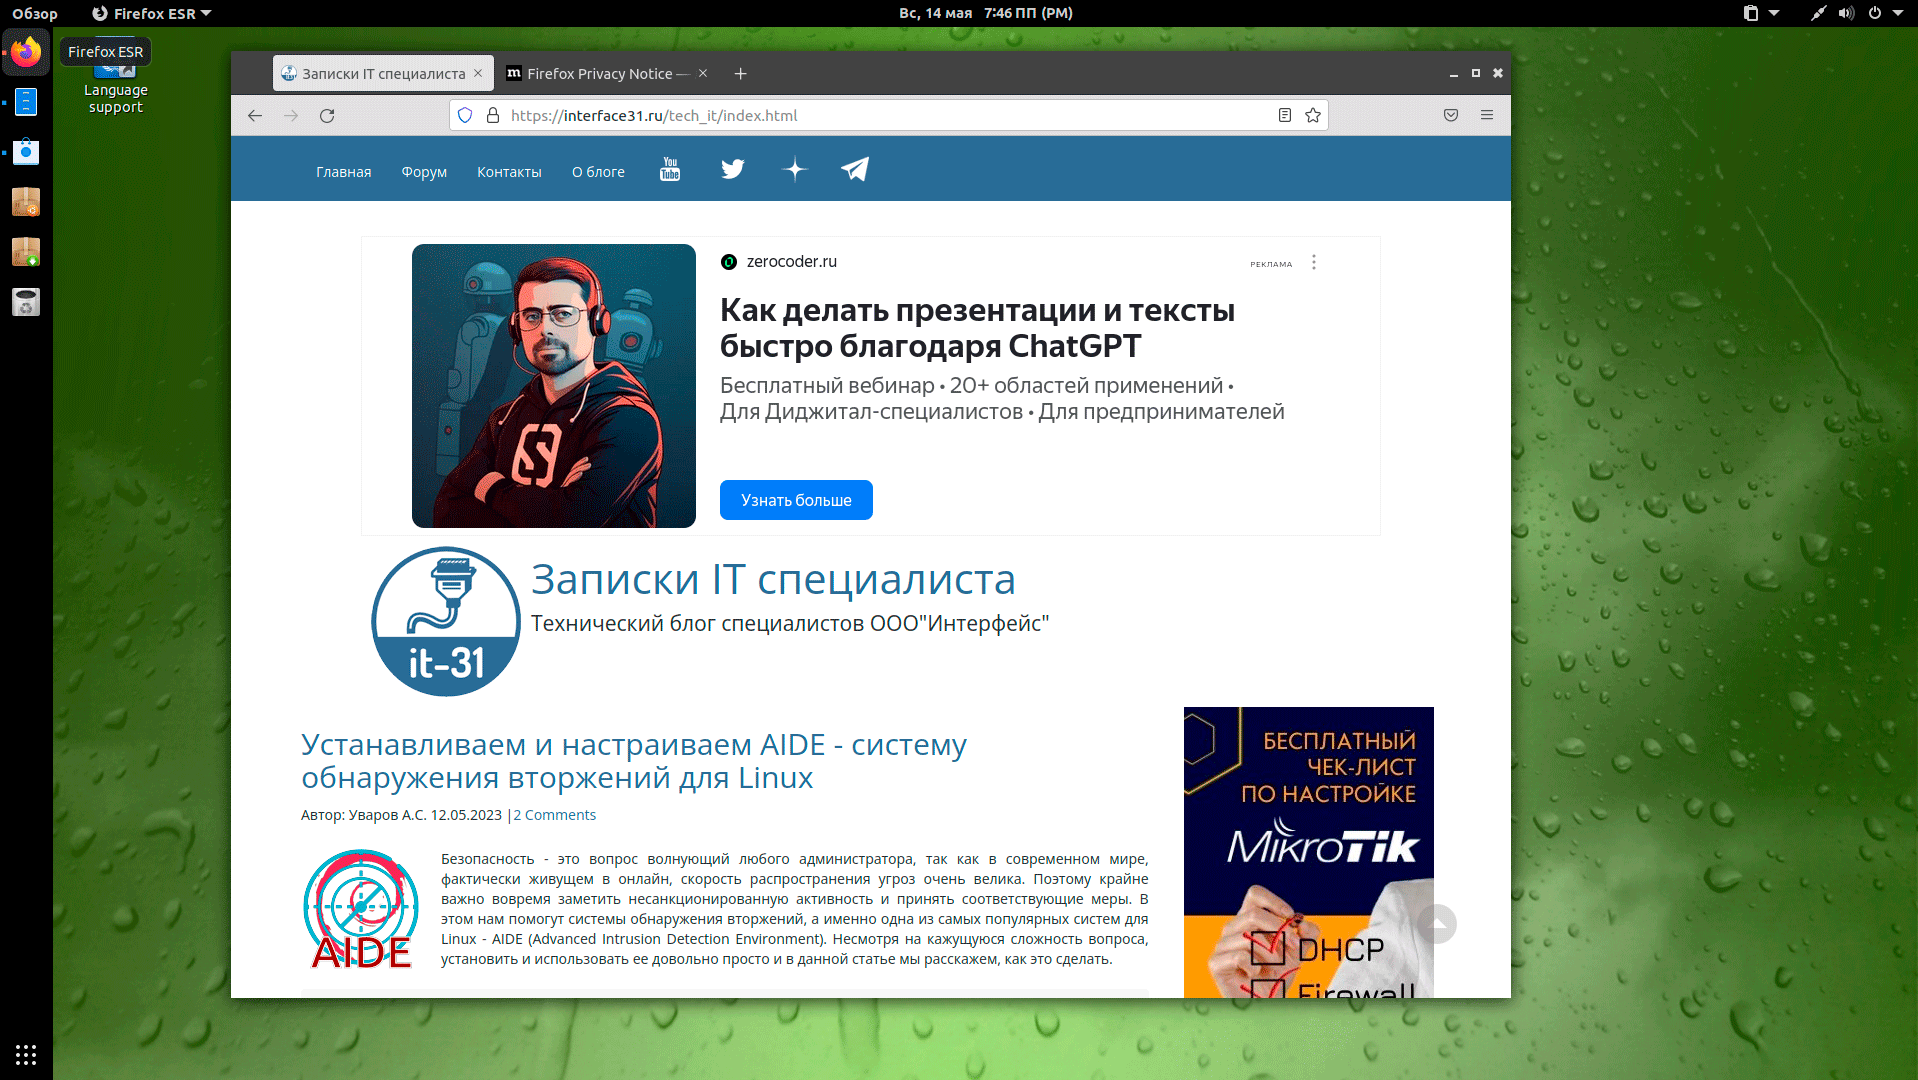1918x1080 pixels.
Task: Bookmark this page with the star
Action: coord(1313,116)
